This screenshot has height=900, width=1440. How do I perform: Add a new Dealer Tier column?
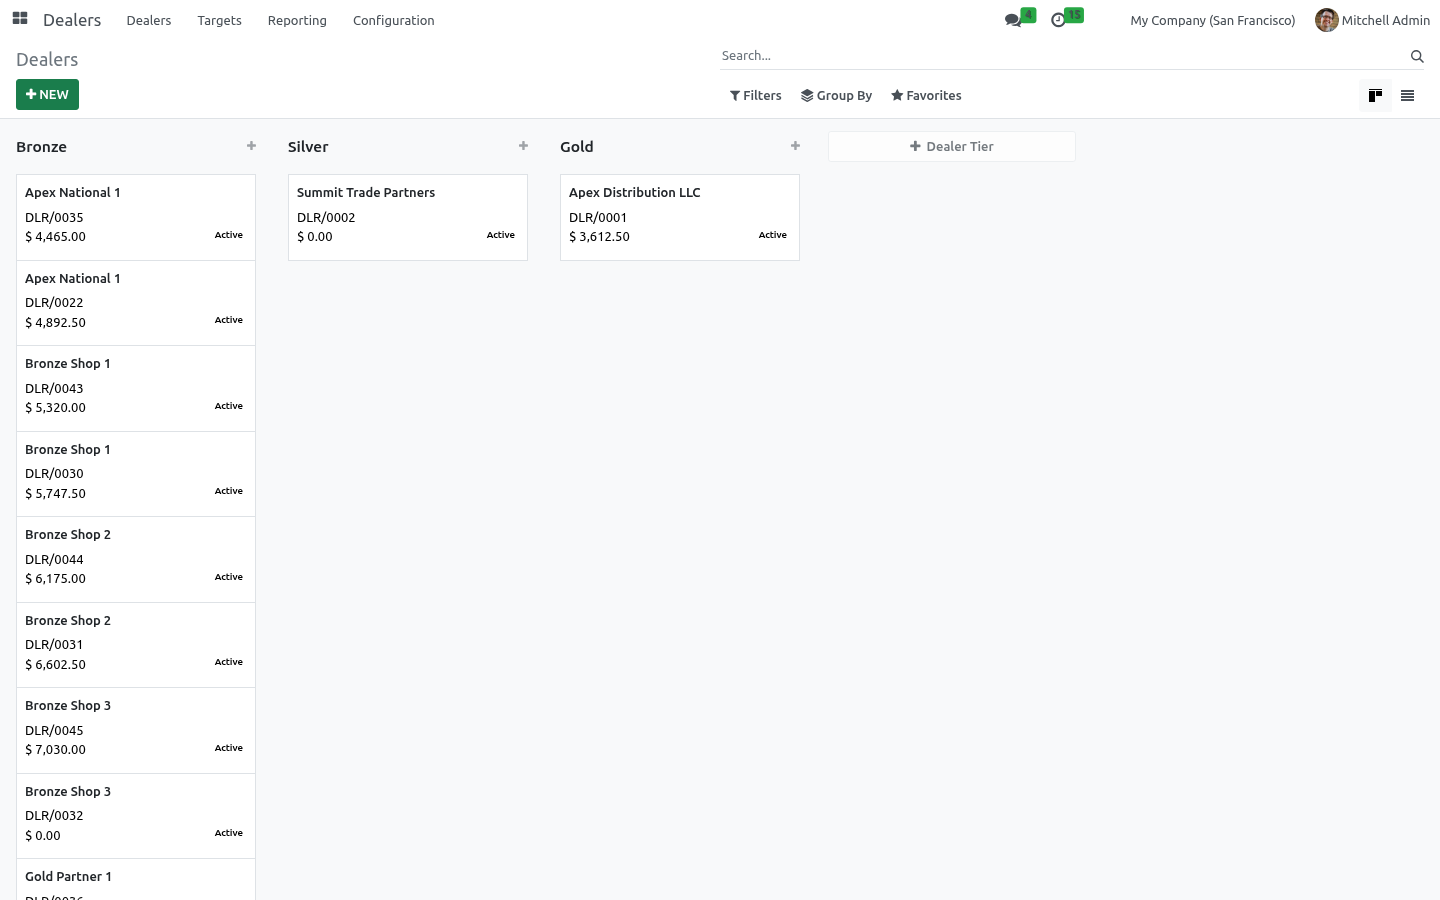coord(952,146)
